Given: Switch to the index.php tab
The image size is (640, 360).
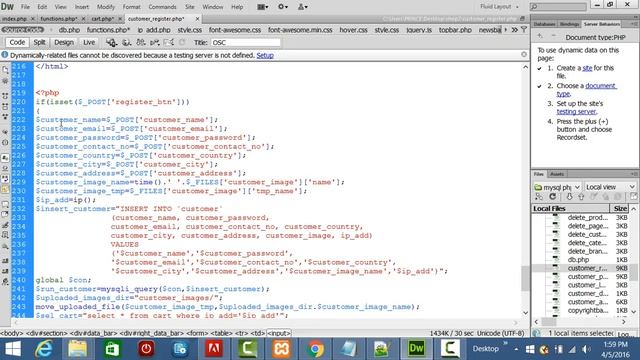Looking at the screenshot, I should [x=15, y=19].
